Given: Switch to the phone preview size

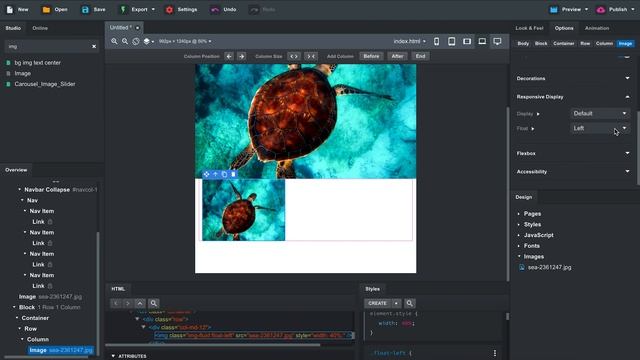Looking at the screenshot, I should [436, 41].
